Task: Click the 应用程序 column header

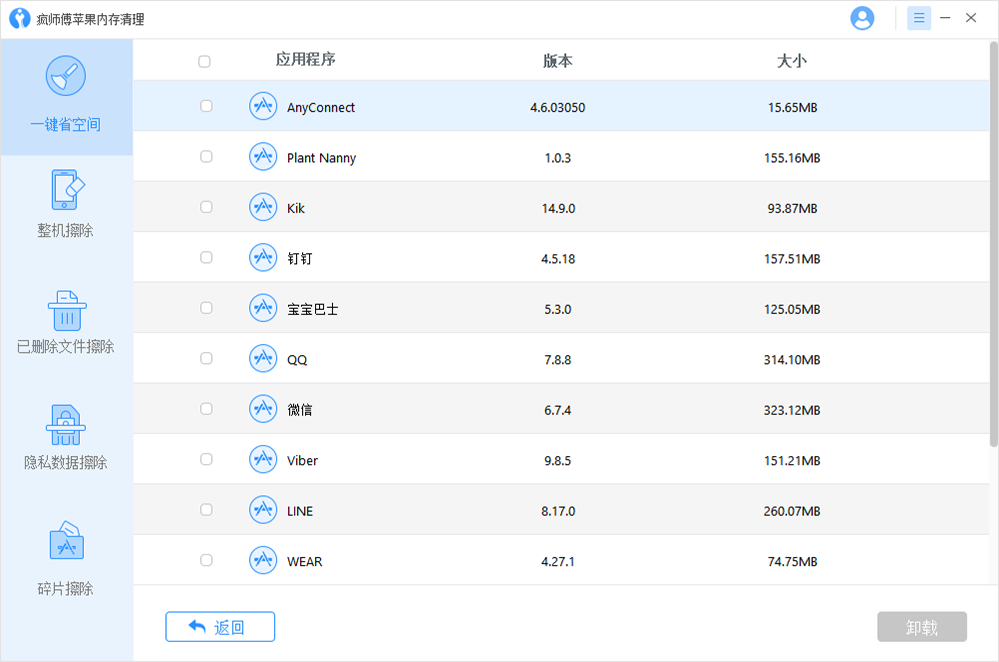Action: point(306,59)
